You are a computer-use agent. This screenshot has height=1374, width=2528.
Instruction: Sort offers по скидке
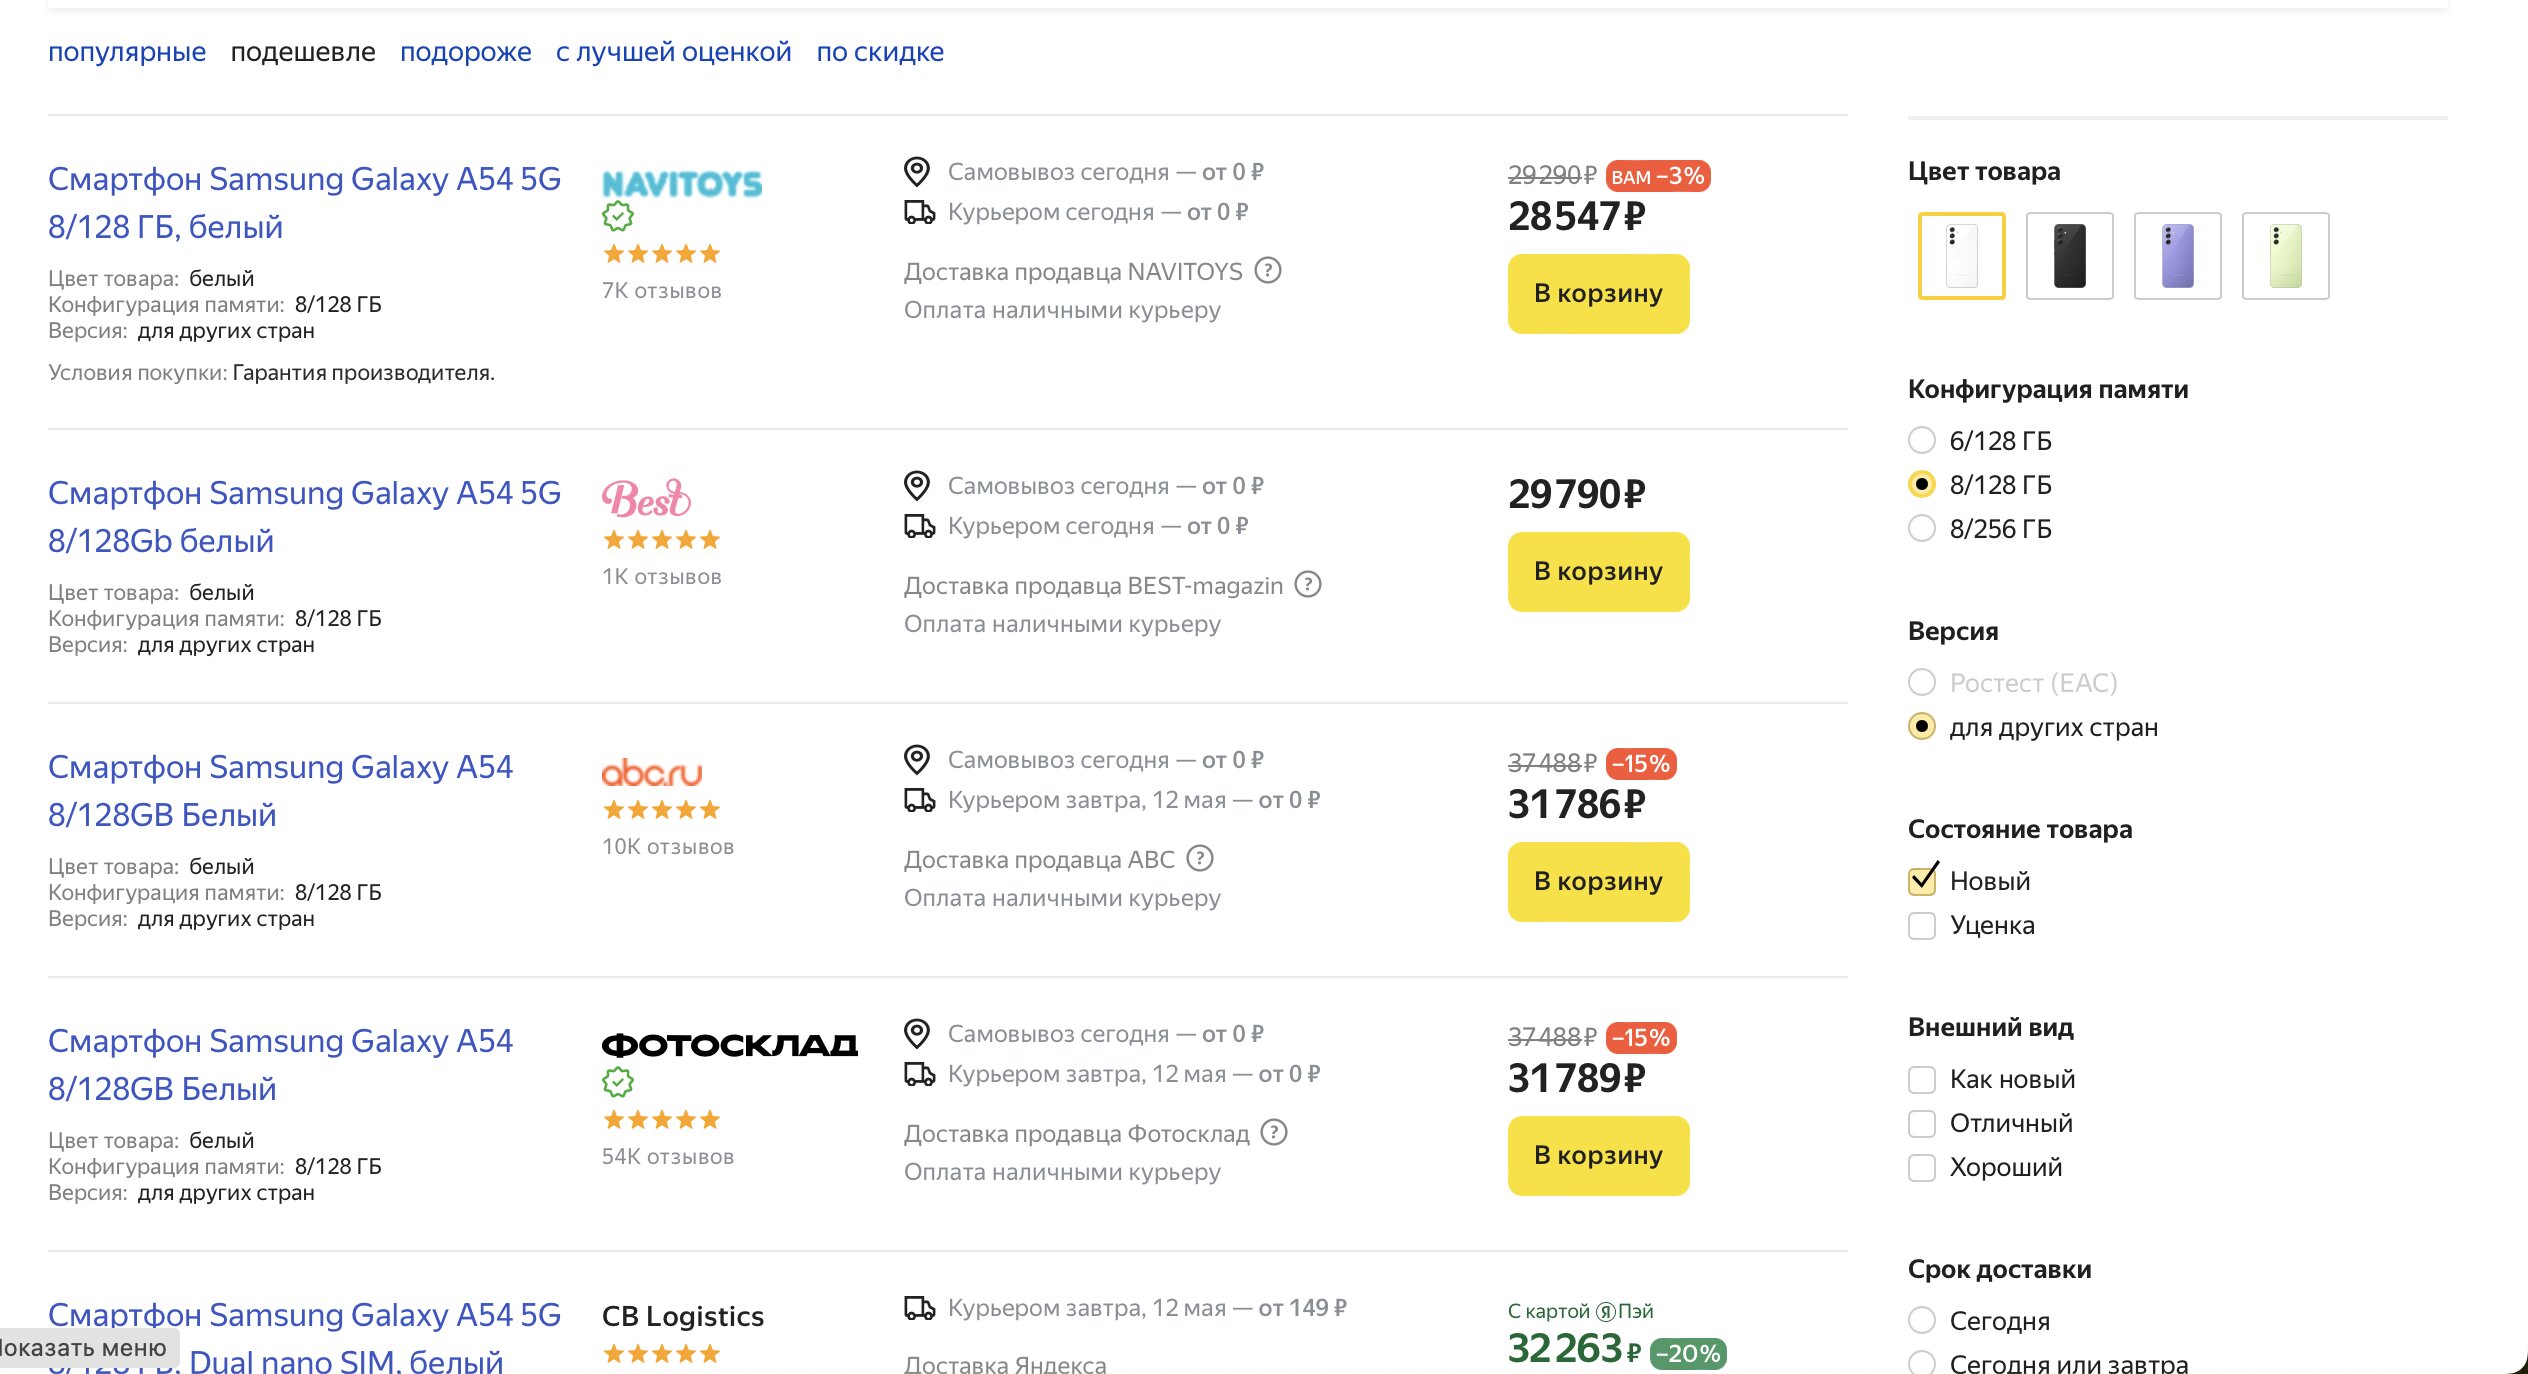tap(880, 52)
